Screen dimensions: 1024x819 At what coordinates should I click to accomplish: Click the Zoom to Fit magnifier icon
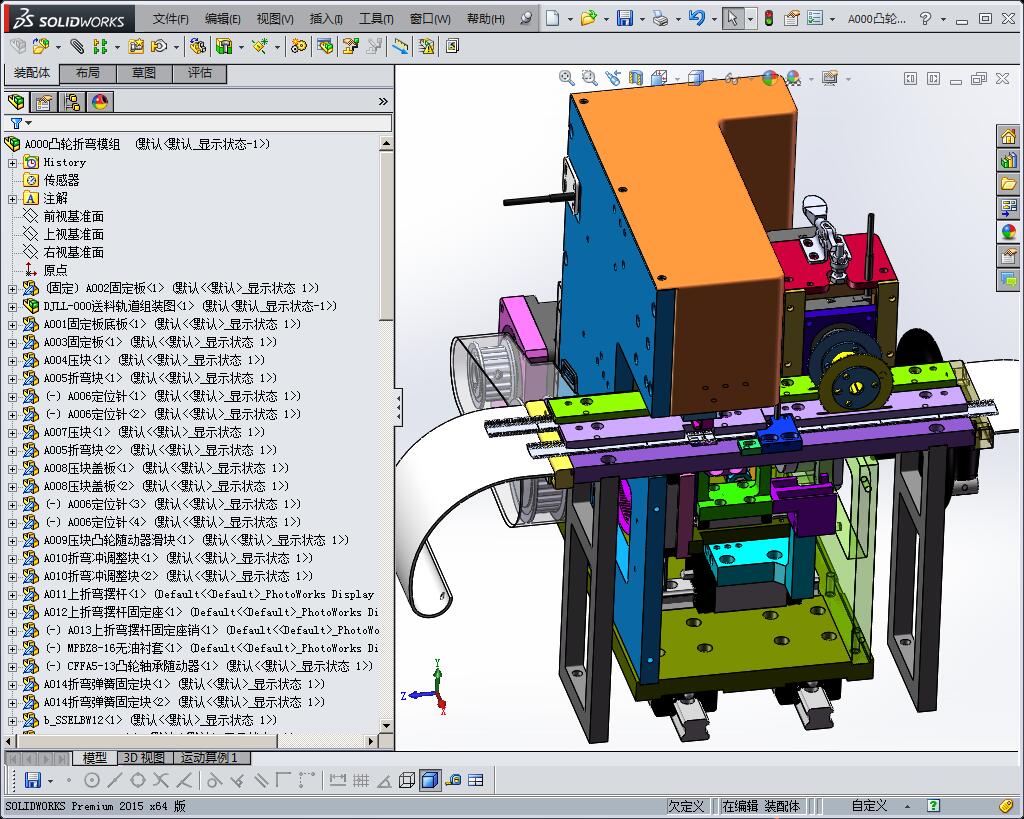tap(566, 78)
